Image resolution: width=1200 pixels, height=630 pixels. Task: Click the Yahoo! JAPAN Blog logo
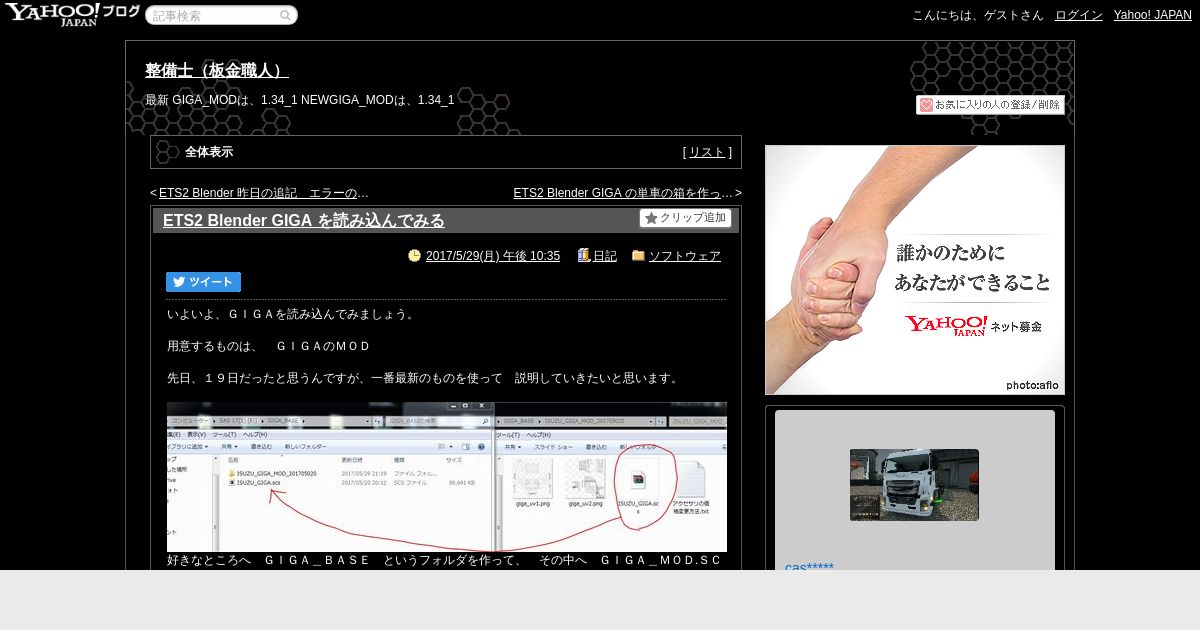tap(72, 14)
